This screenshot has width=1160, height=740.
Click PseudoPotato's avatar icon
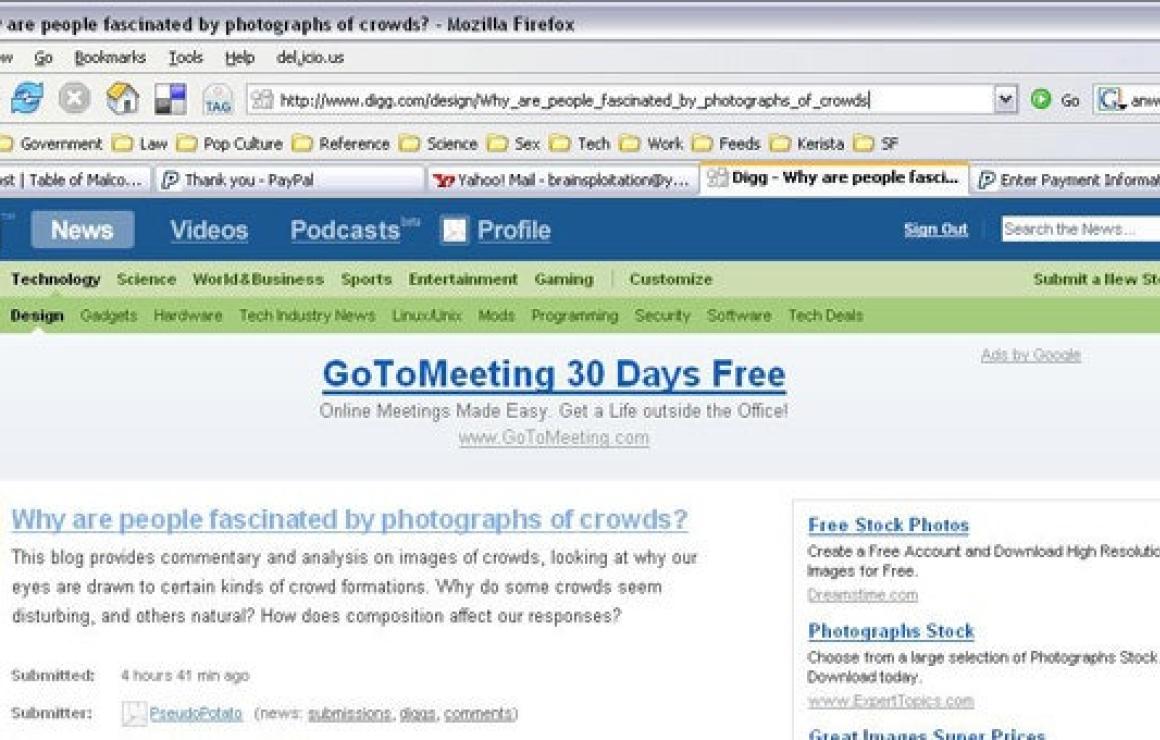click(x=134, y=713)
